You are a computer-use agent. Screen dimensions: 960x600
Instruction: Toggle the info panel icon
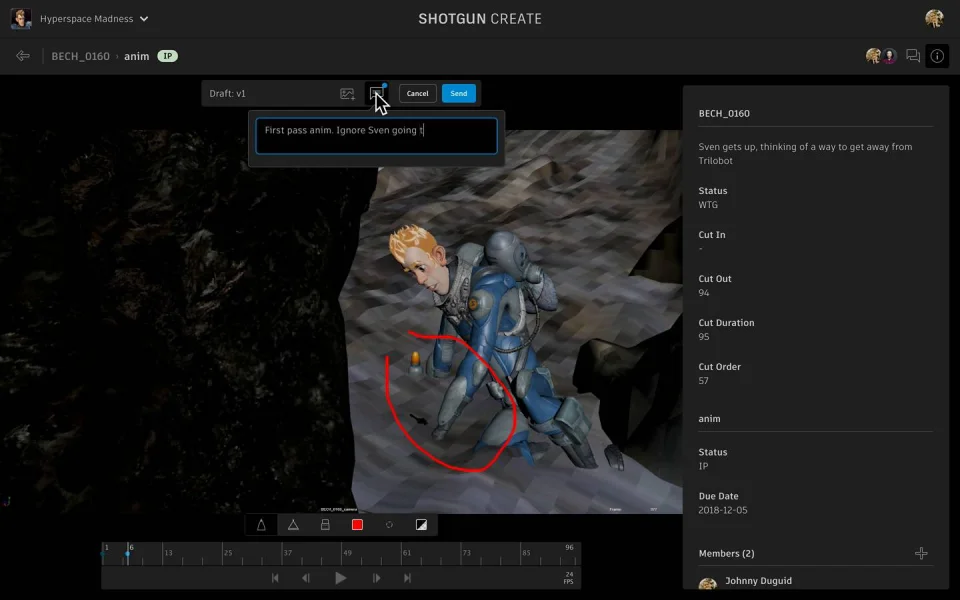click(x=937, y=56)
